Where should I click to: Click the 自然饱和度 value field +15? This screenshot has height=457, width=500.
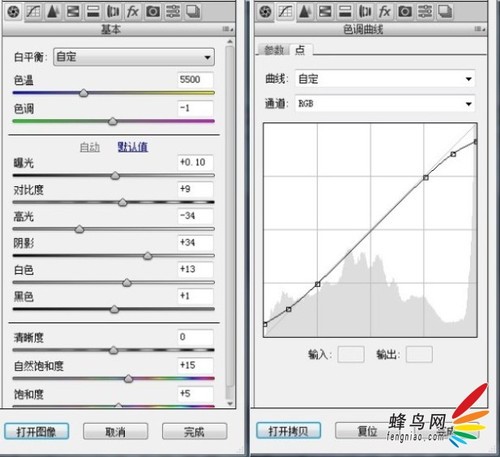click(x=195, y=365)
